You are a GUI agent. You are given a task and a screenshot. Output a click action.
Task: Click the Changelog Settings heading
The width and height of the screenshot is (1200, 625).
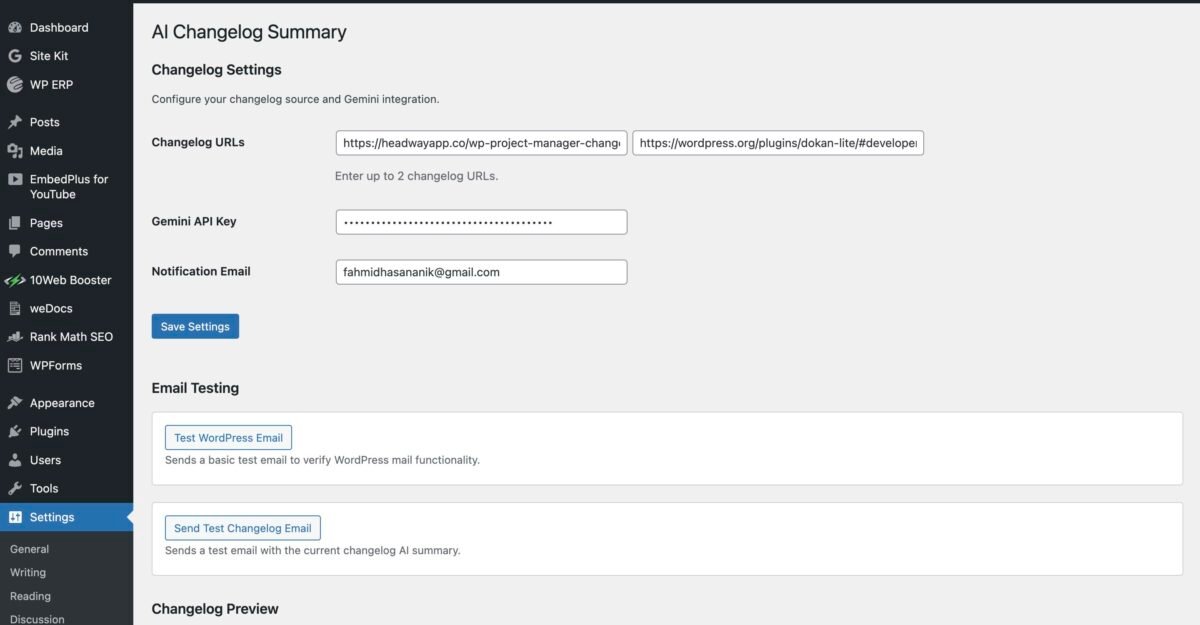pos(217,70)
